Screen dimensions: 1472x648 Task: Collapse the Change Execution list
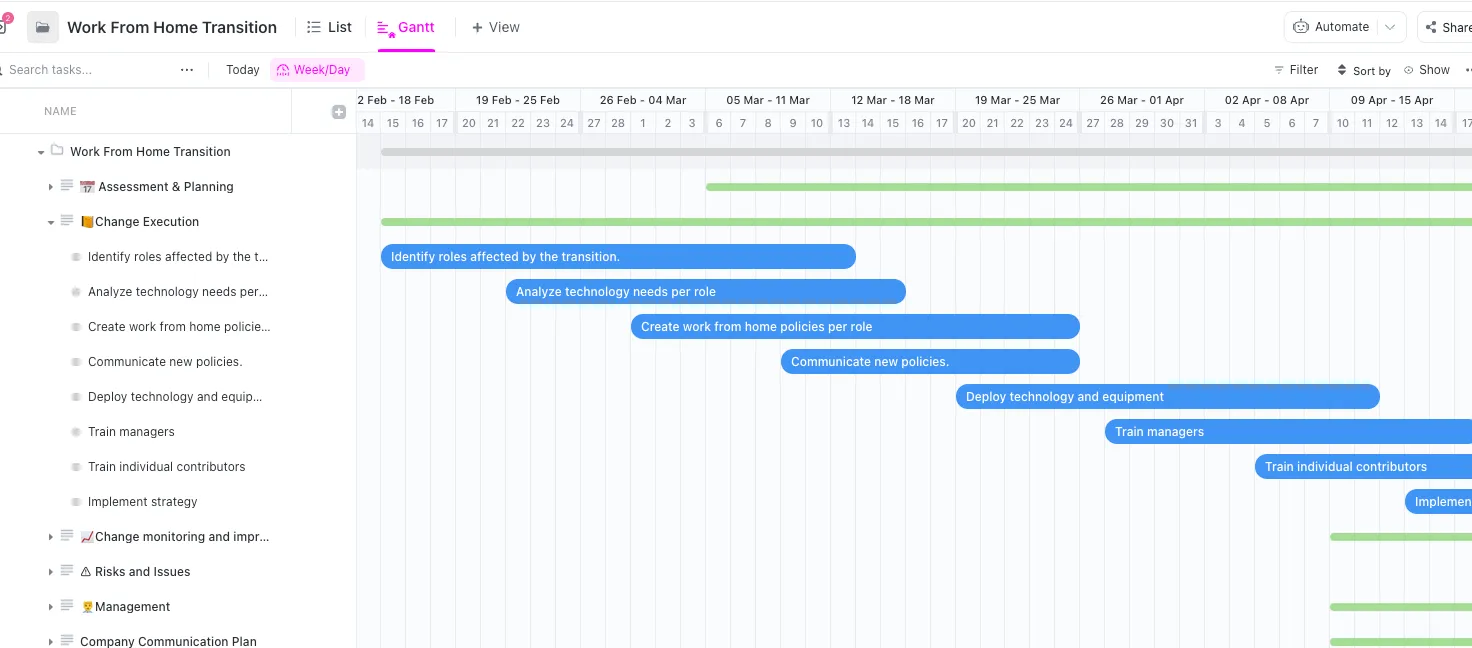[x=51, y=222]
